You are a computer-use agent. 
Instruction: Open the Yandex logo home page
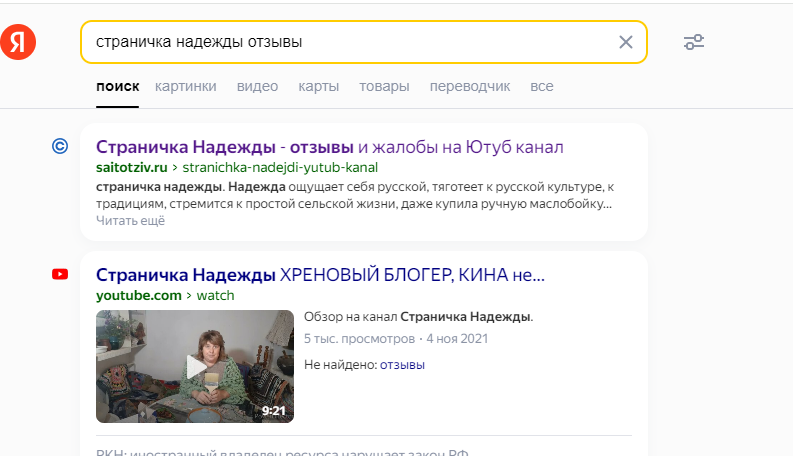18,42
